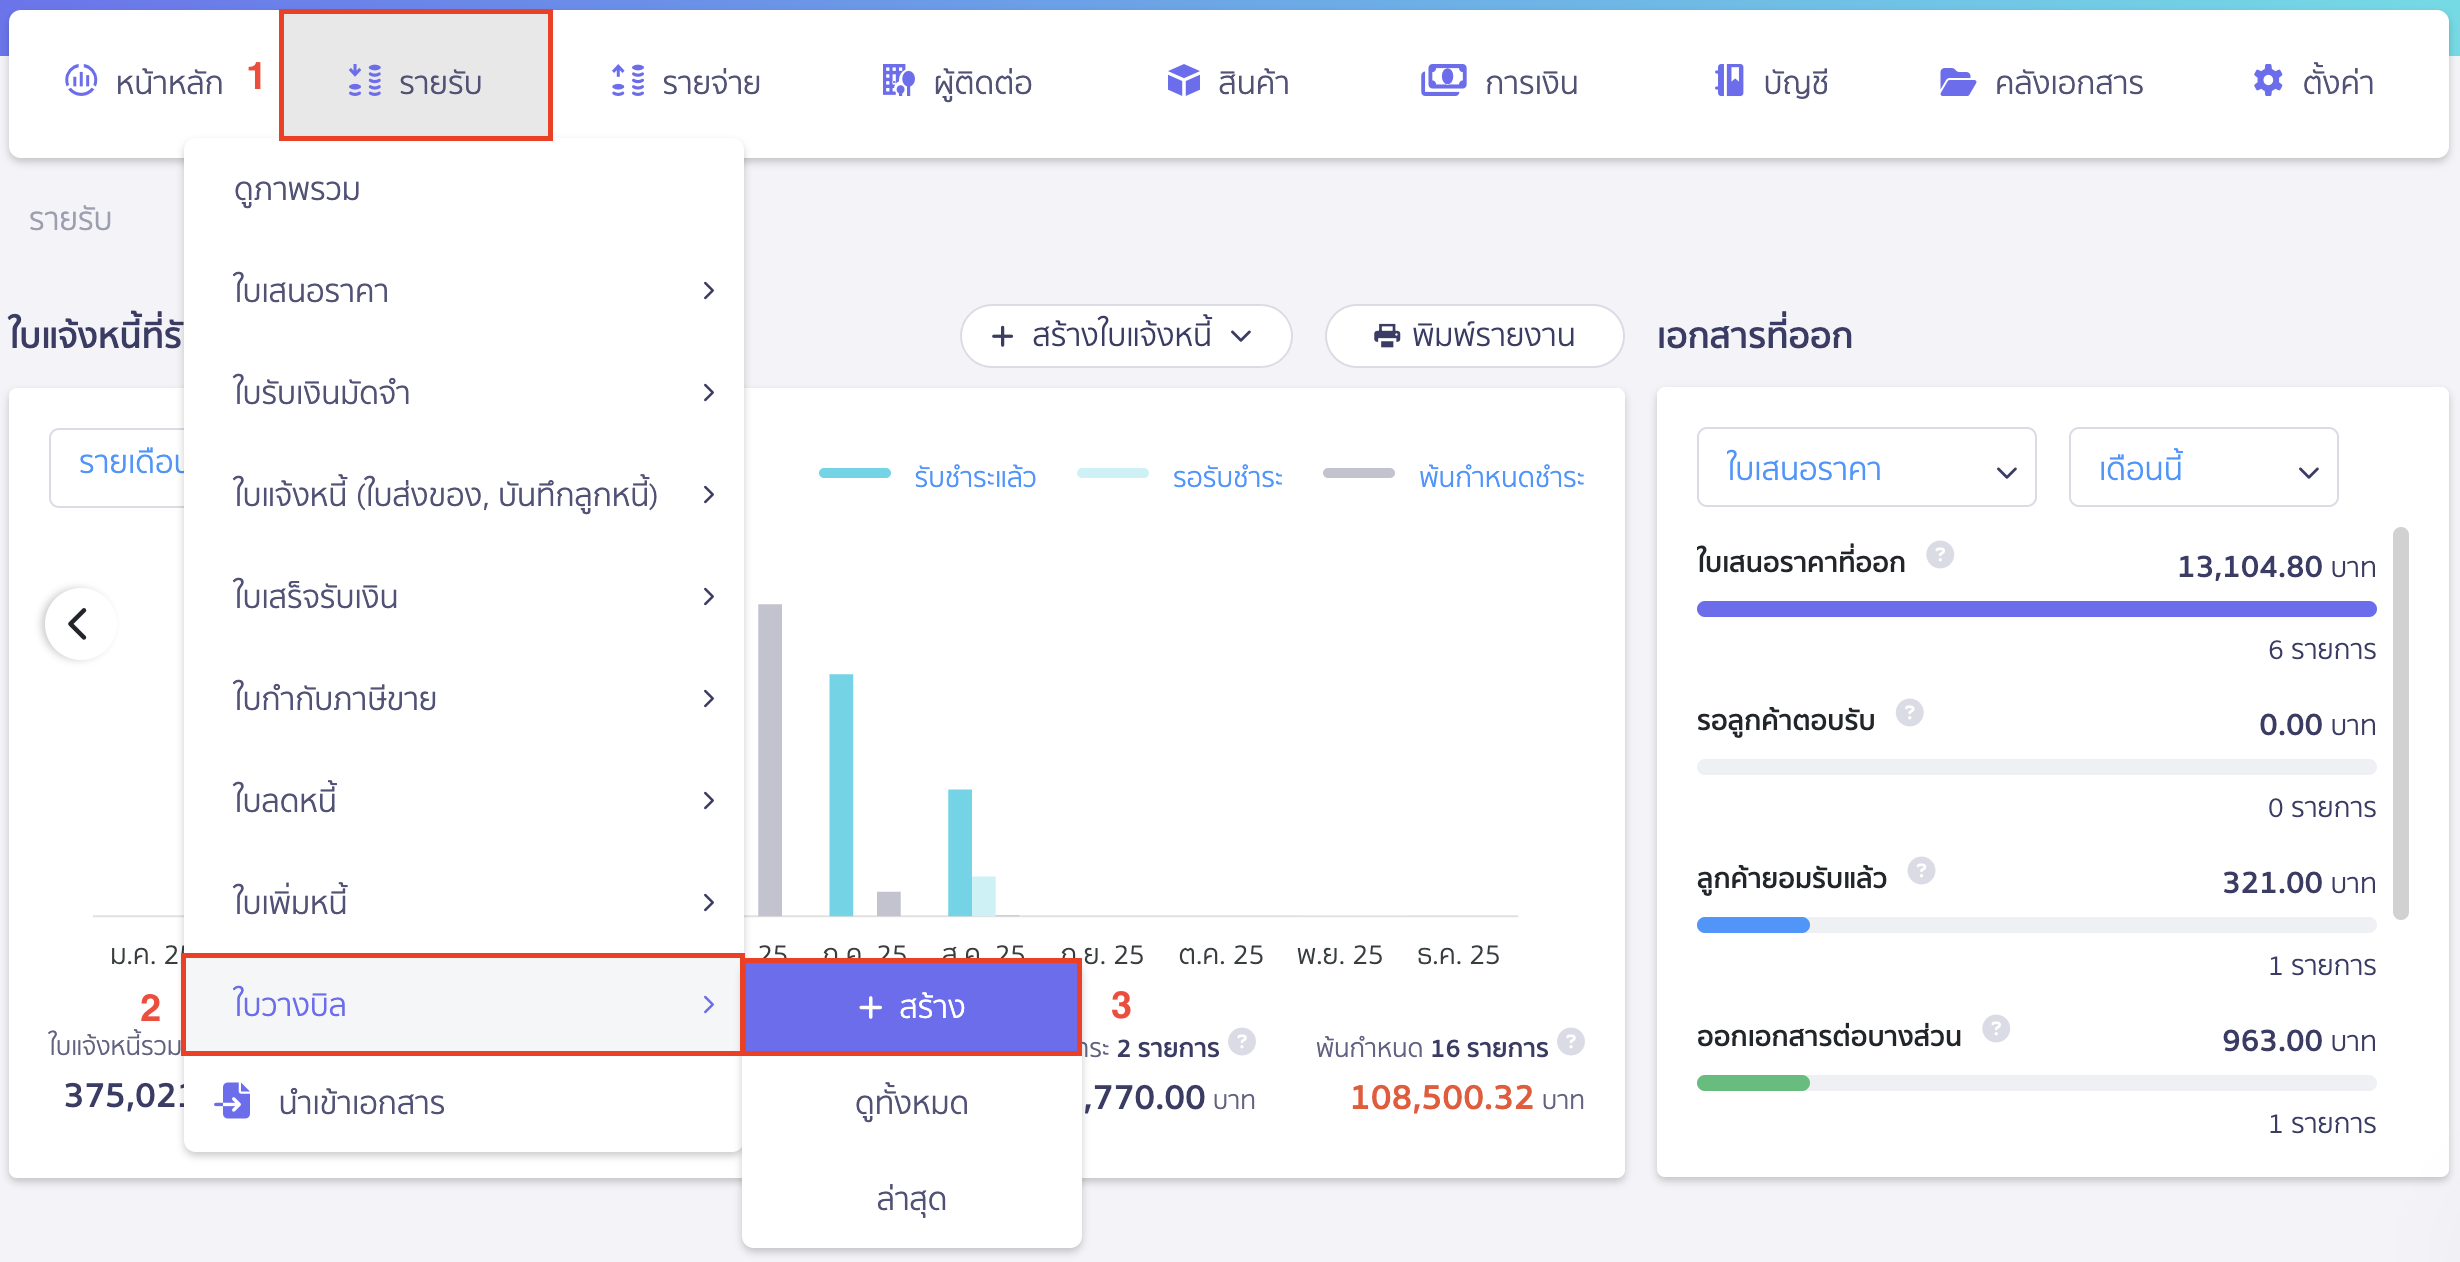Toggle รอรับชำระ chart legend
Image resolution: width=2460 pixels, height=1262 pixels.
1180,477
